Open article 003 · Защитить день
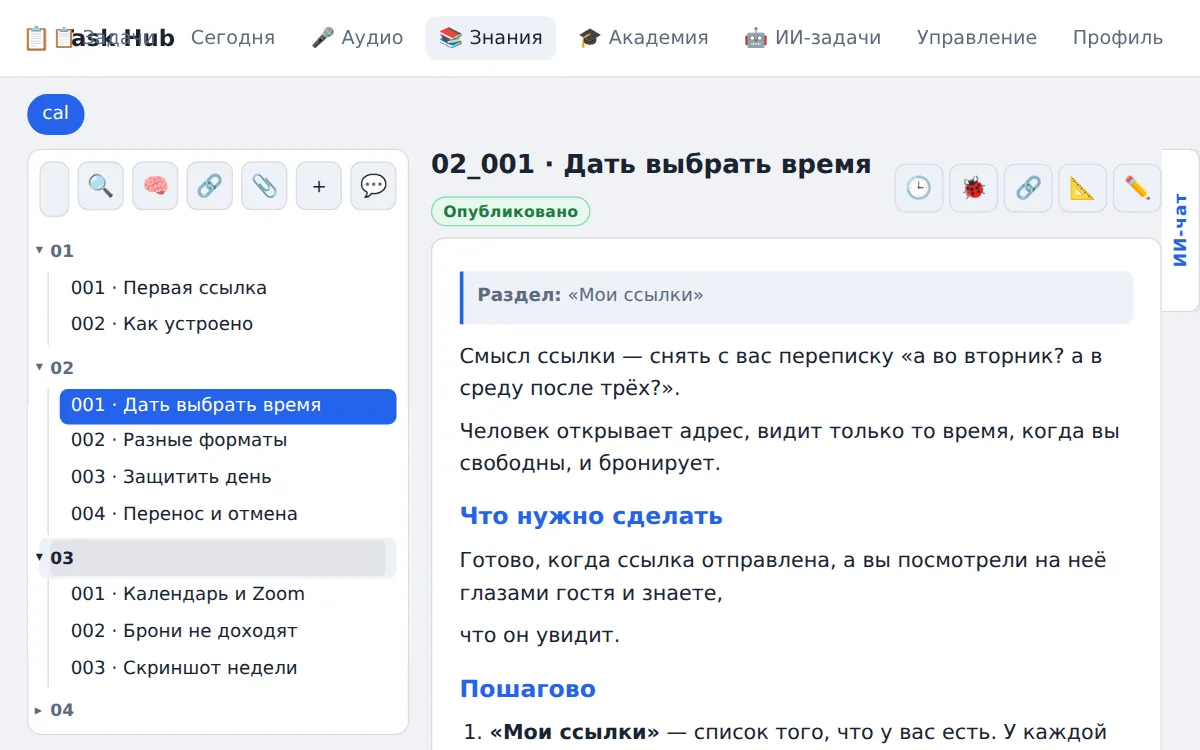 pyautogui.click(x=228, y=477)
